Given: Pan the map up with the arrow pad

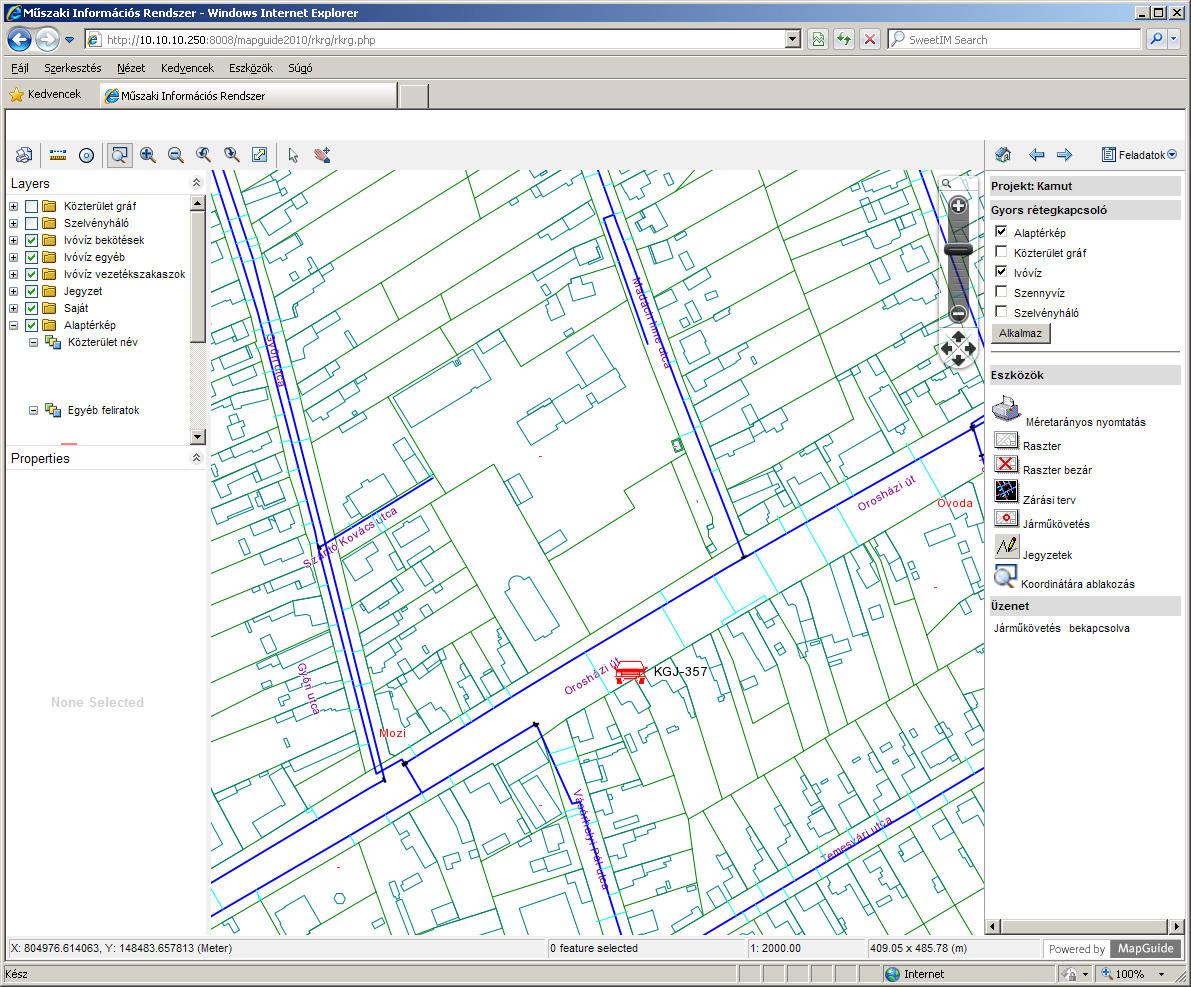Looking at the screenshot, I should click(x=959, y=336).
